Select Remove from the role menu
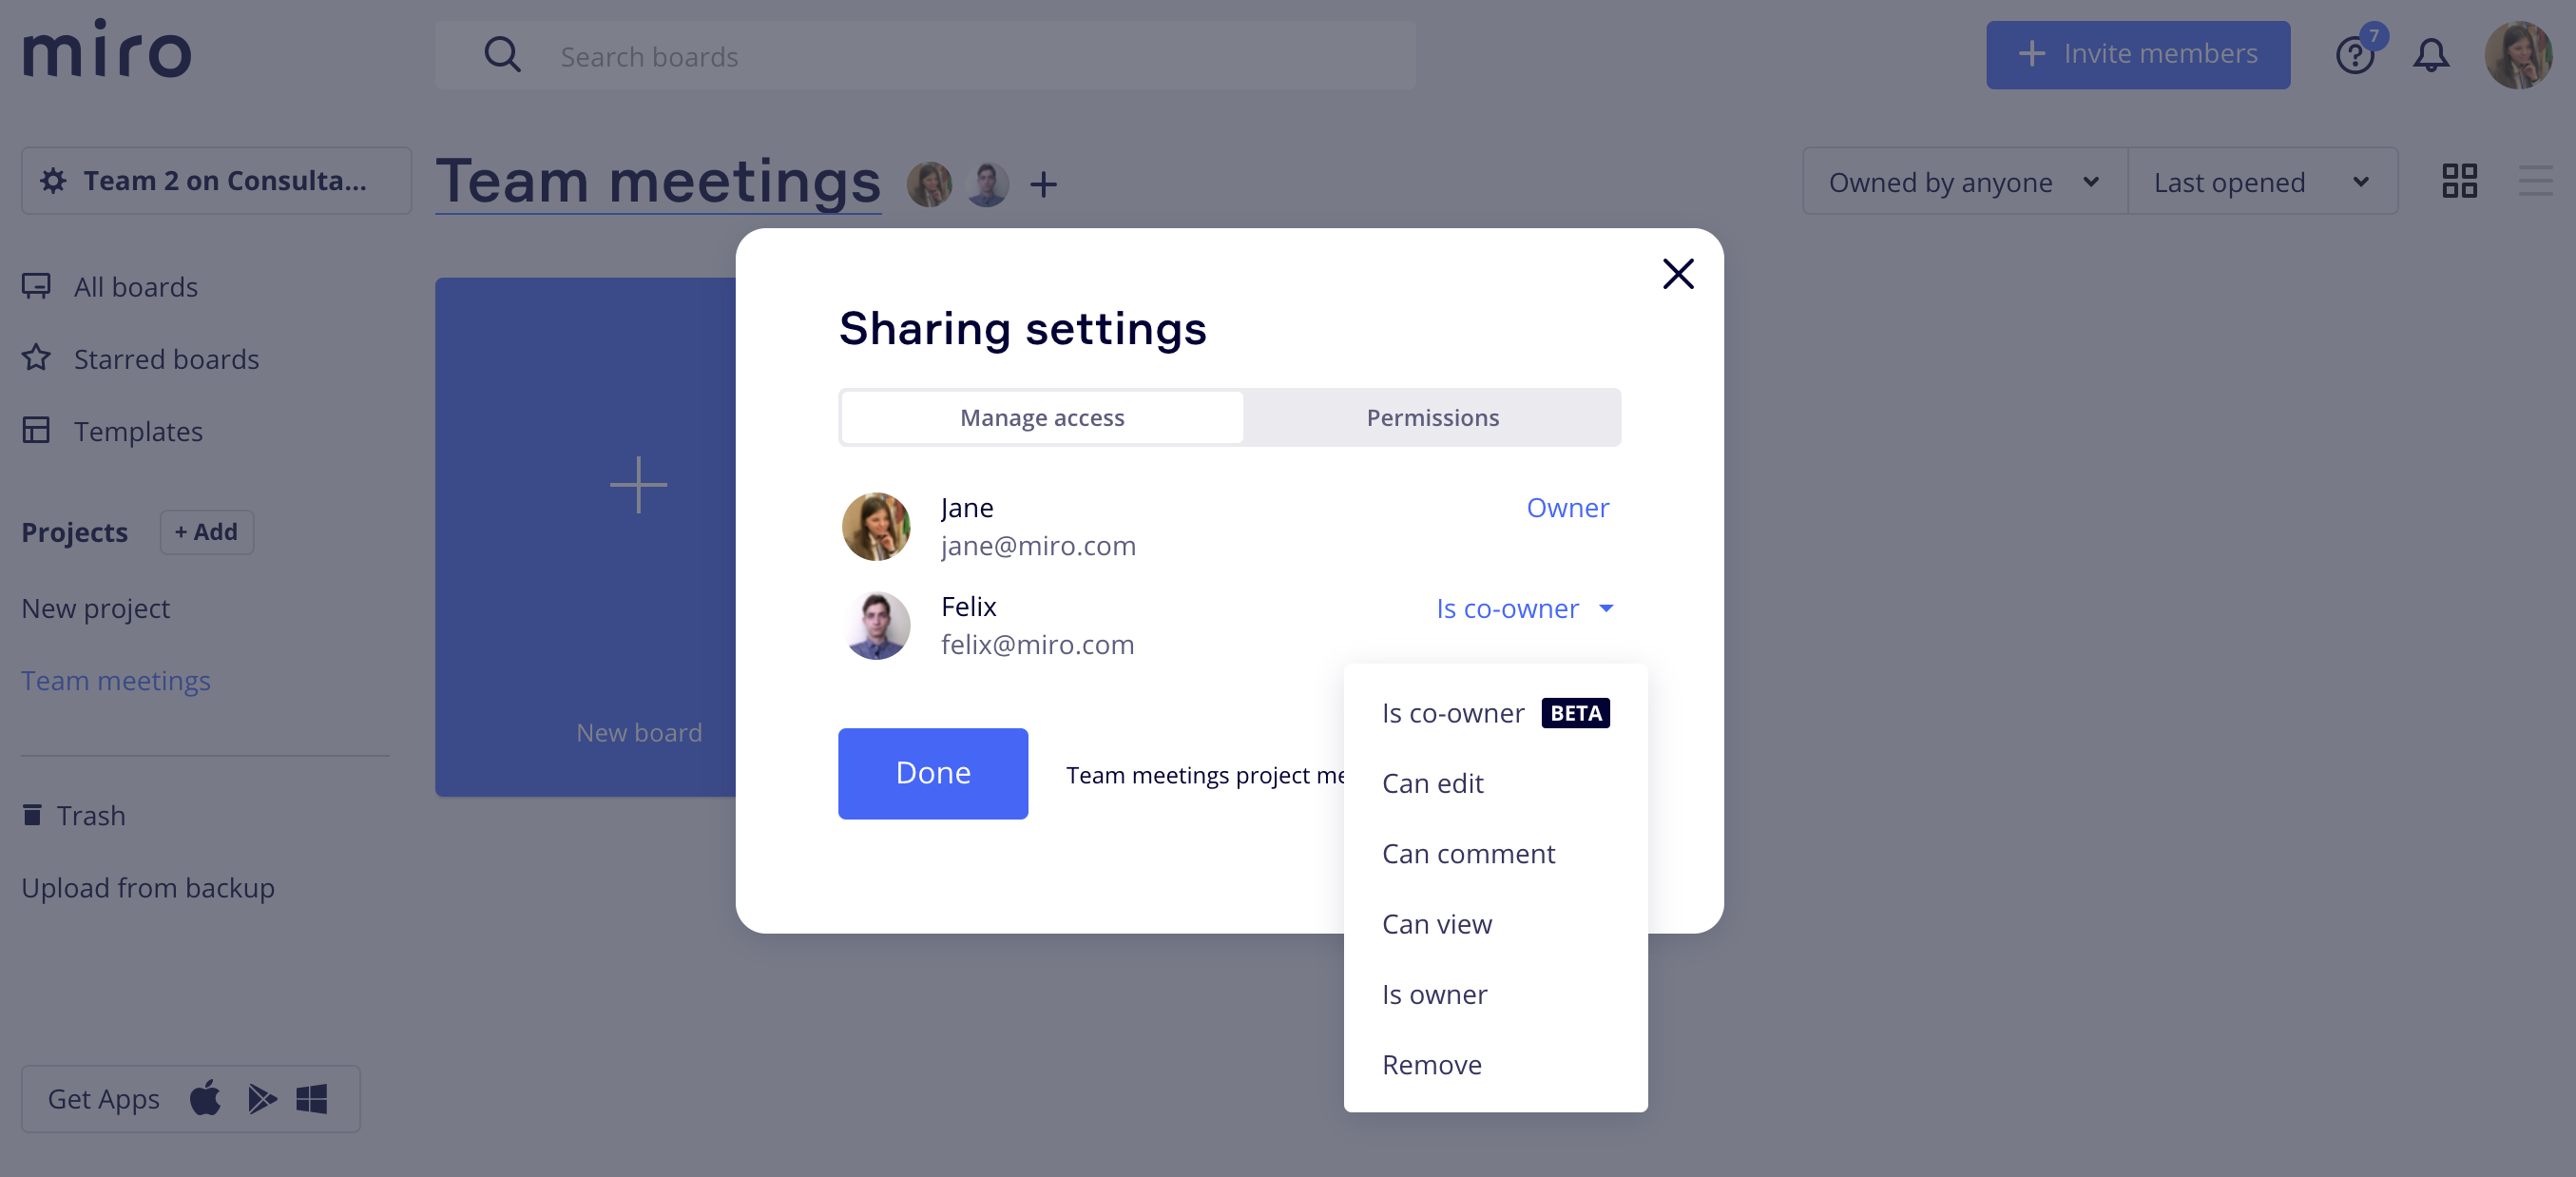 (1431, 1064)
